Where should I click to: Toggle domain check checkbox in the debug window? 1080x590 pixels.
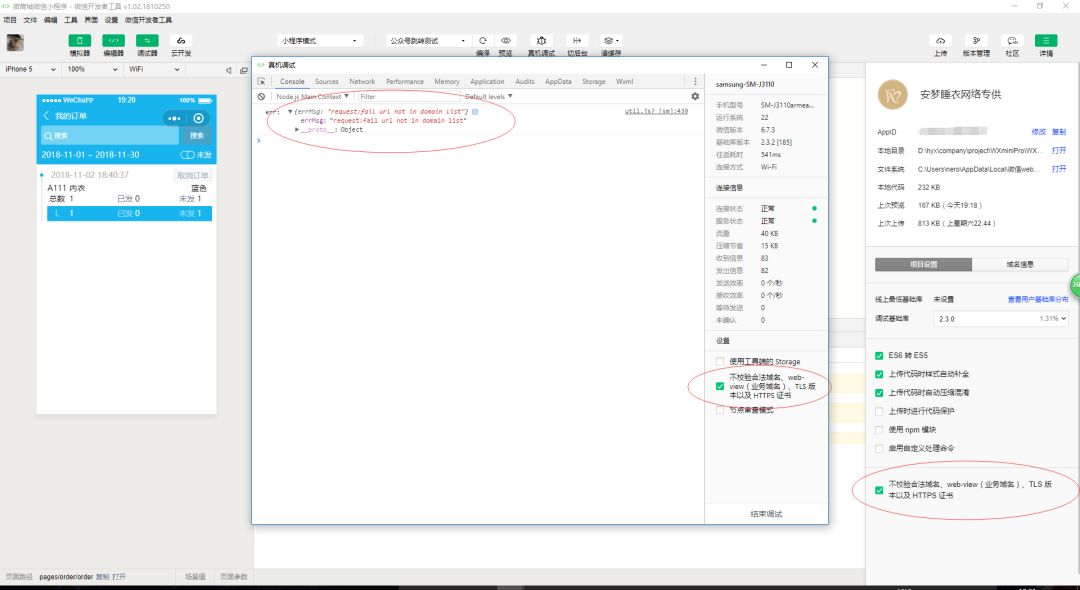[720, 386]
